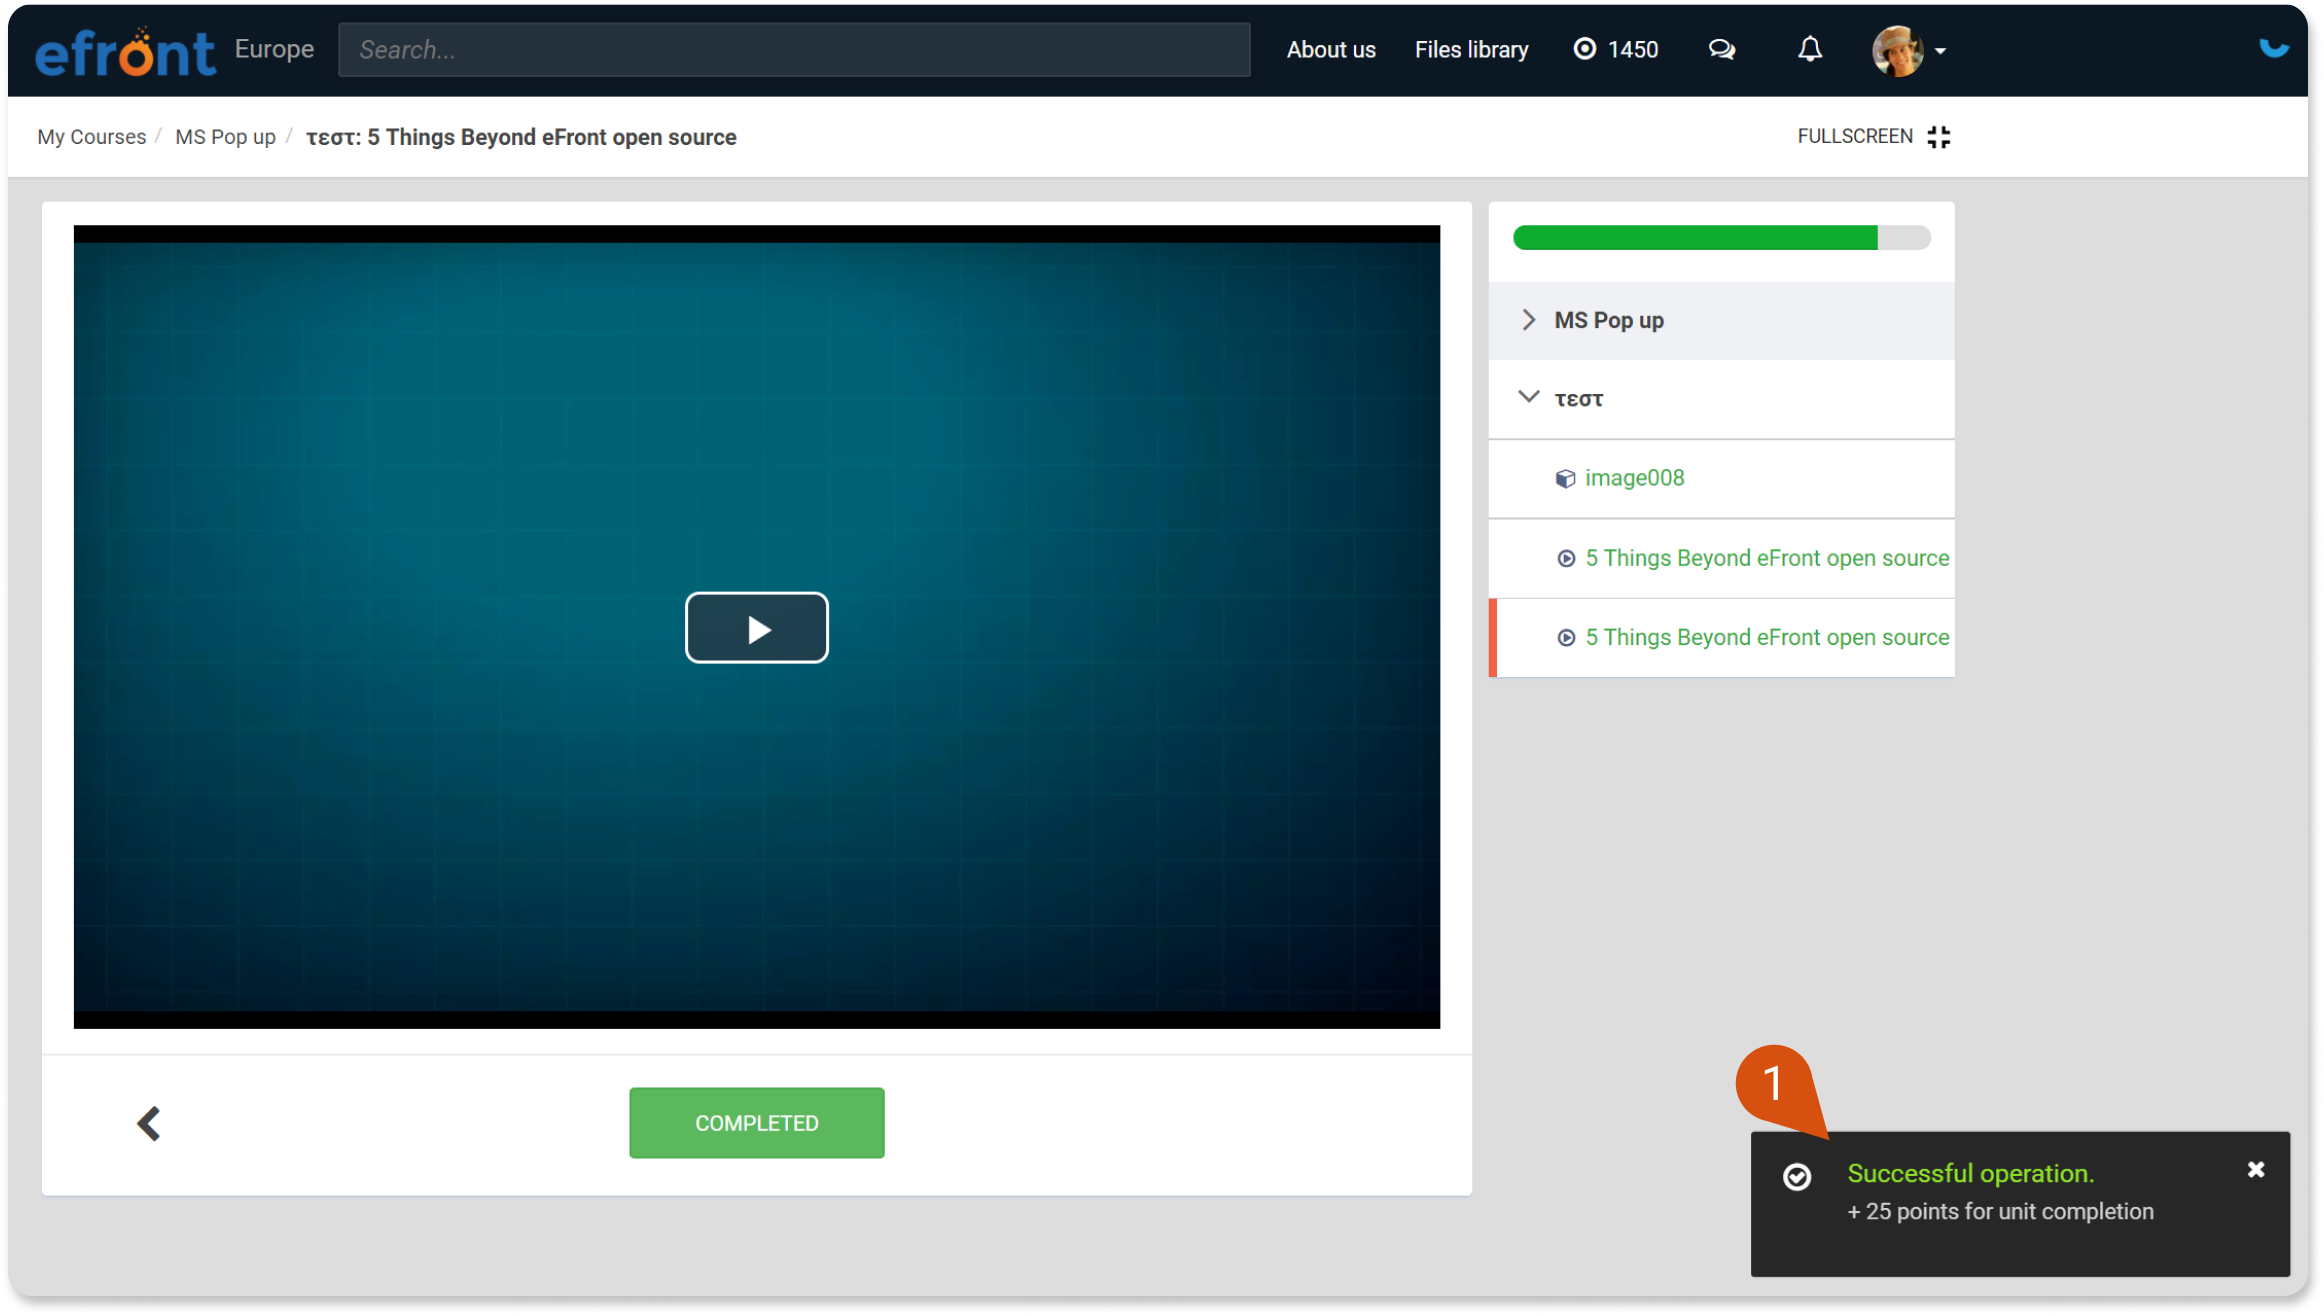This screenshot has height=1316, width=2324.
Task: Click the 1450 points indicator
Action: click(1616, 49)
